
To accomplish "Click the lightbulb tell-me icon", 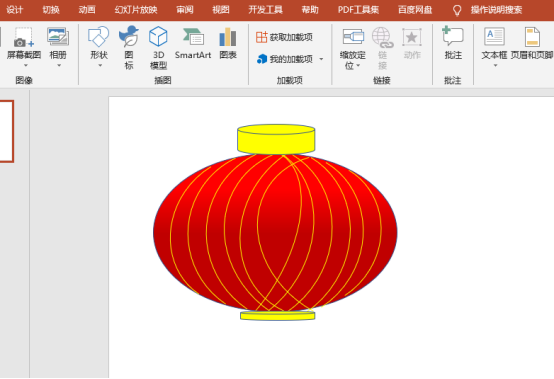I will pyautogui.click(x=457, y=10).
